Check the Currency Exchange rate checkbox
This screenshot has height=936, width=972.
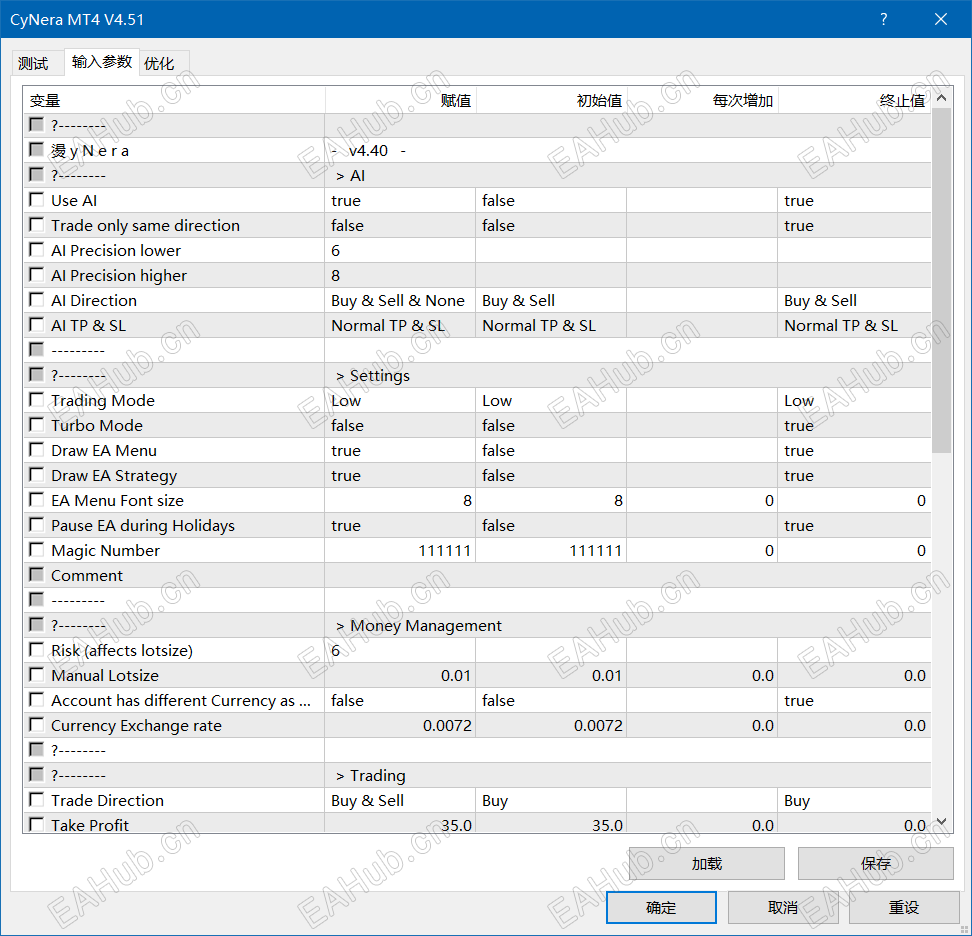tap(37, 725)
